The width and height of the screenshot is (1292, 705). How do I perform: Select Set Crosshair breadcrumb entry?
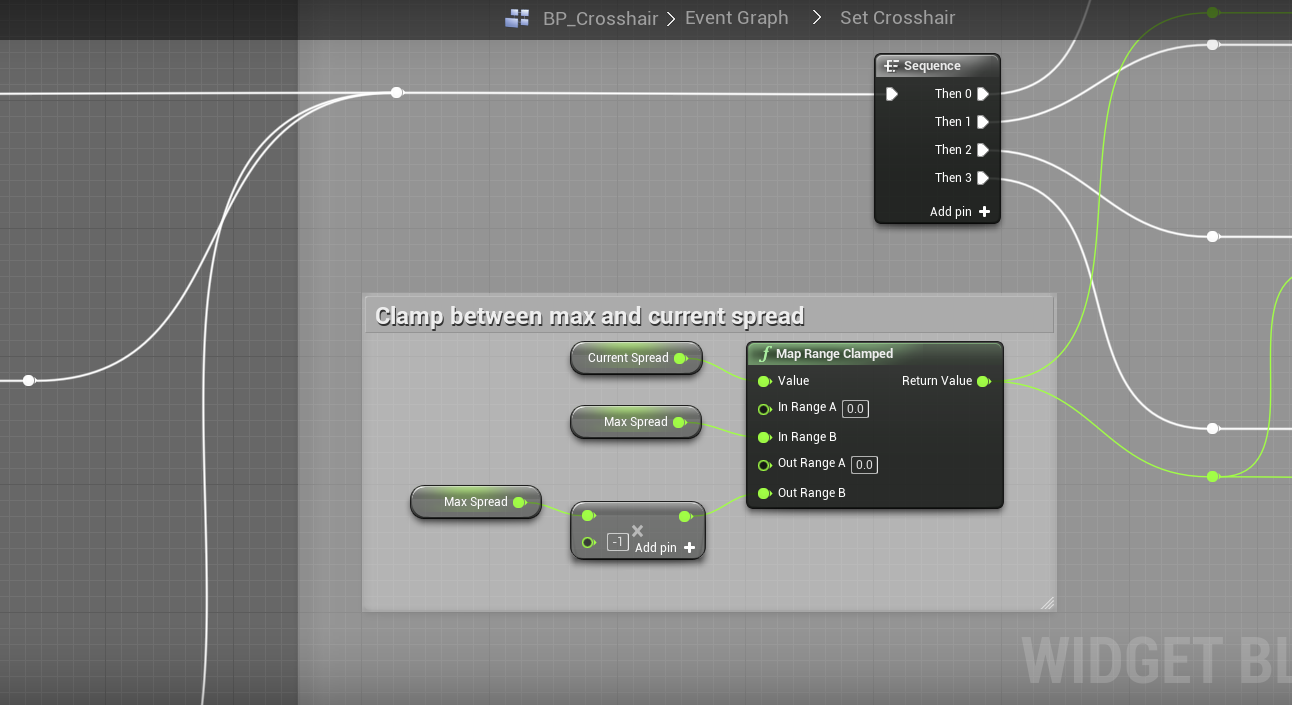[x=898, y=18]
